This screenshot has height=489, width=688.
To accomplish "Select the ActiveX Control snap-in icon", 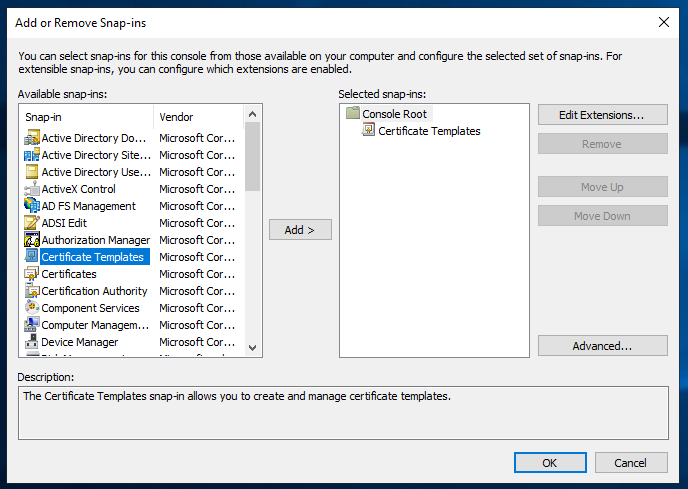I will [x=31, y=189].
